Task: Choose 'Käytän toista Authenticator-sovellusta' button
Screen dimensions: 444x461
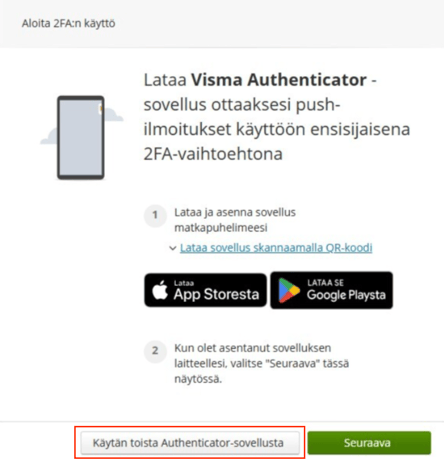Action: [190, 443]
